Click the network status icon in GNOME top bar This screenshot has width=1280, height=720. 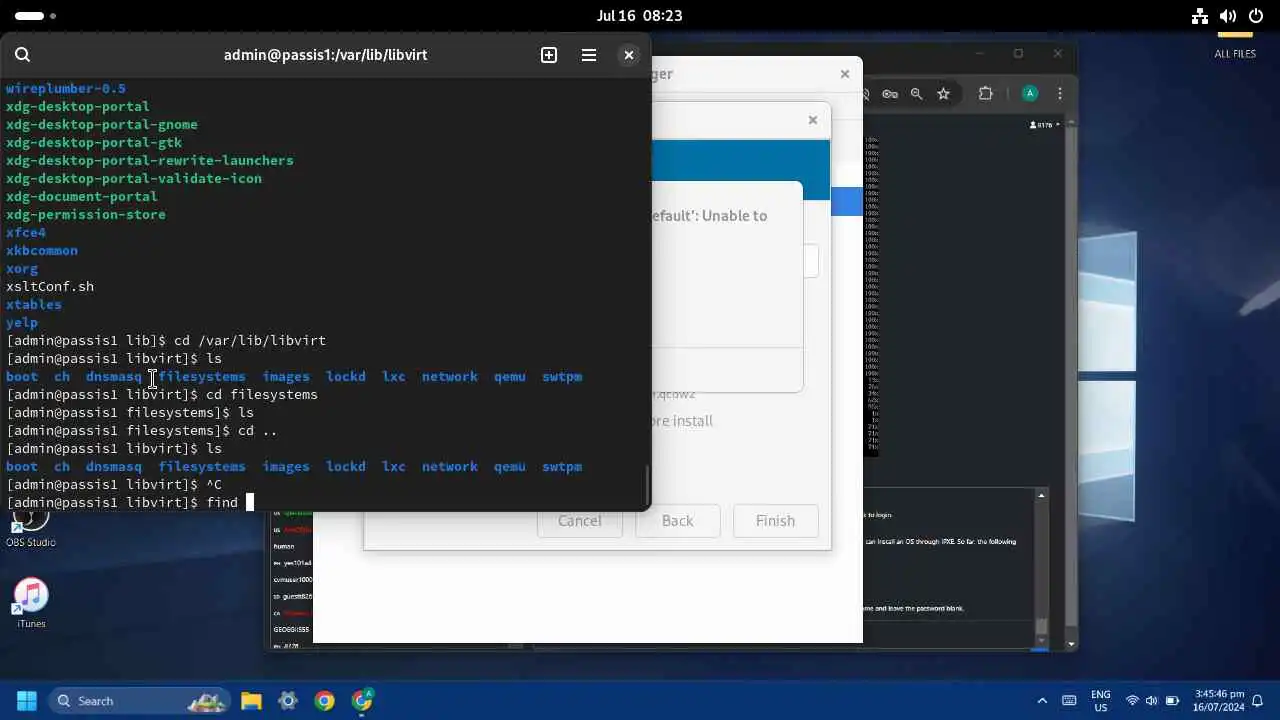(x=1201, y=16)
